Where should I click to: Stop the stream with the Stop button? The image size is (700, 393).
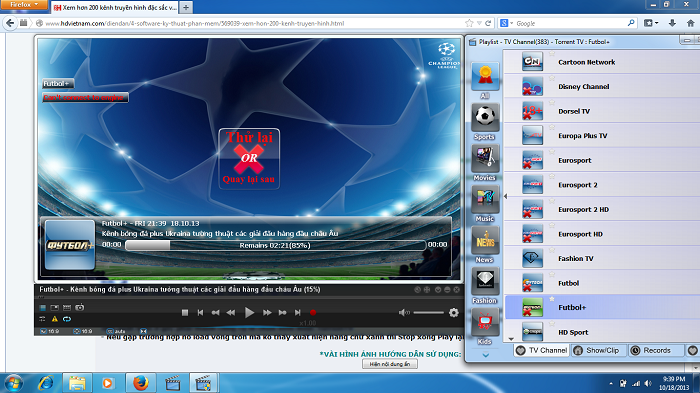[x=185, y=313]
